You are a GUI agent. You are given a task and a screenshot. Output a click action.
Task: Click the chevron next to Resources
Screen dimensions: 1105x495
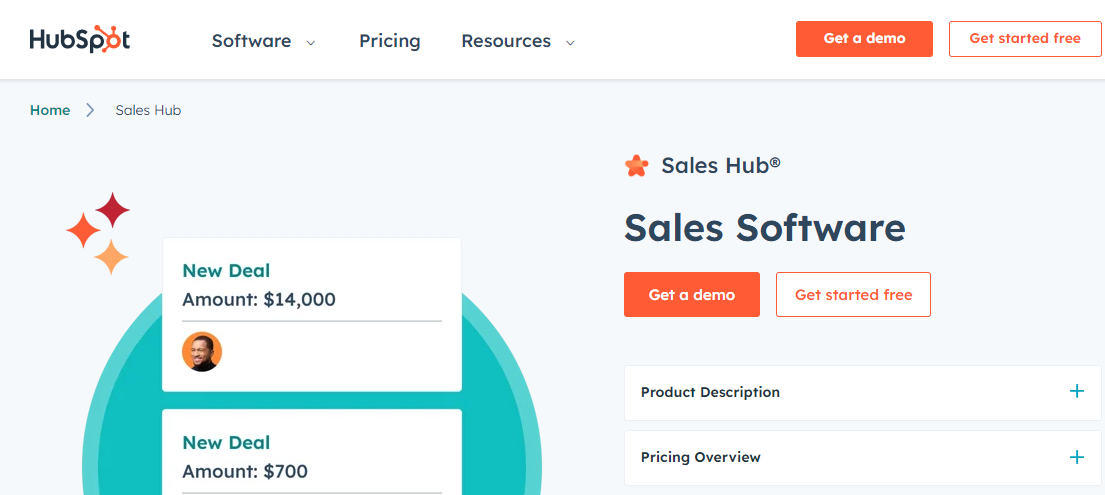(570, 42)
